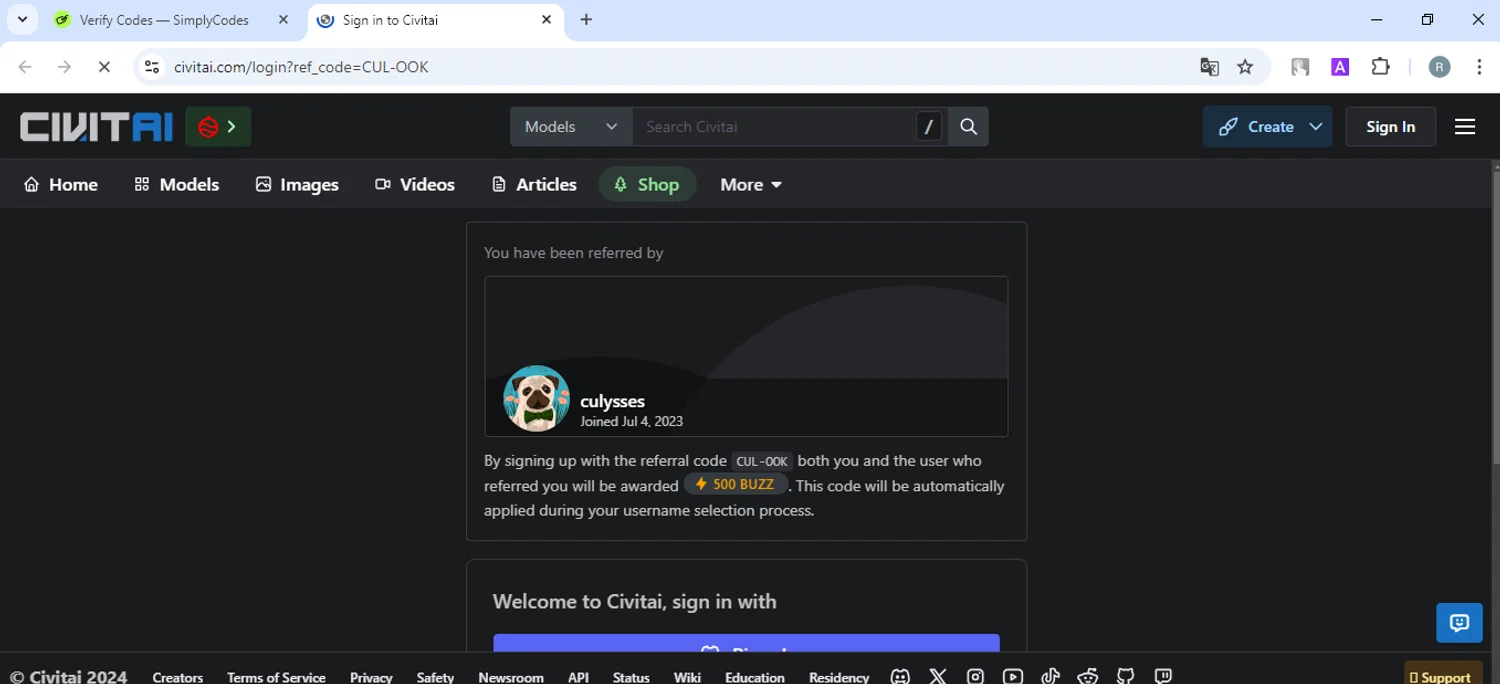
Task: Open the Chrome extensions puzzle icon
Action: [x=1381, y=67]
